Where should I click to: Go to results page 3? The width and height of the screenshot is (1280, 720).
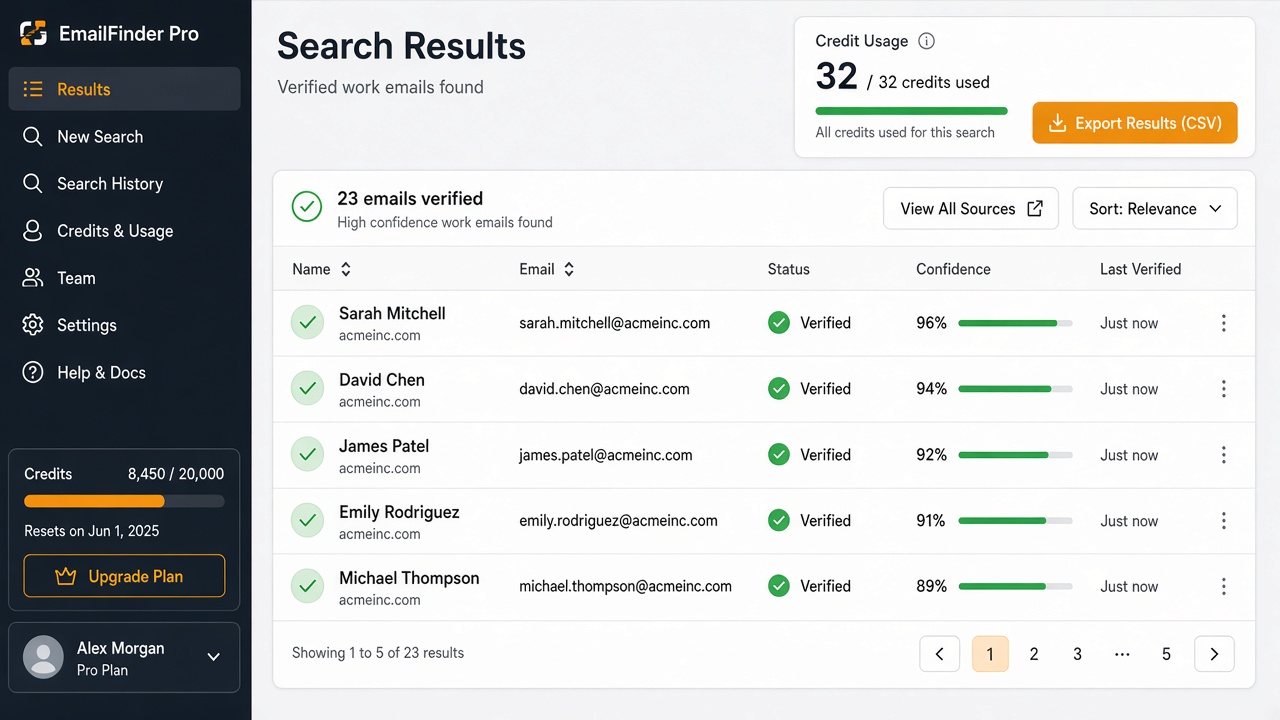coord(1077,654)
